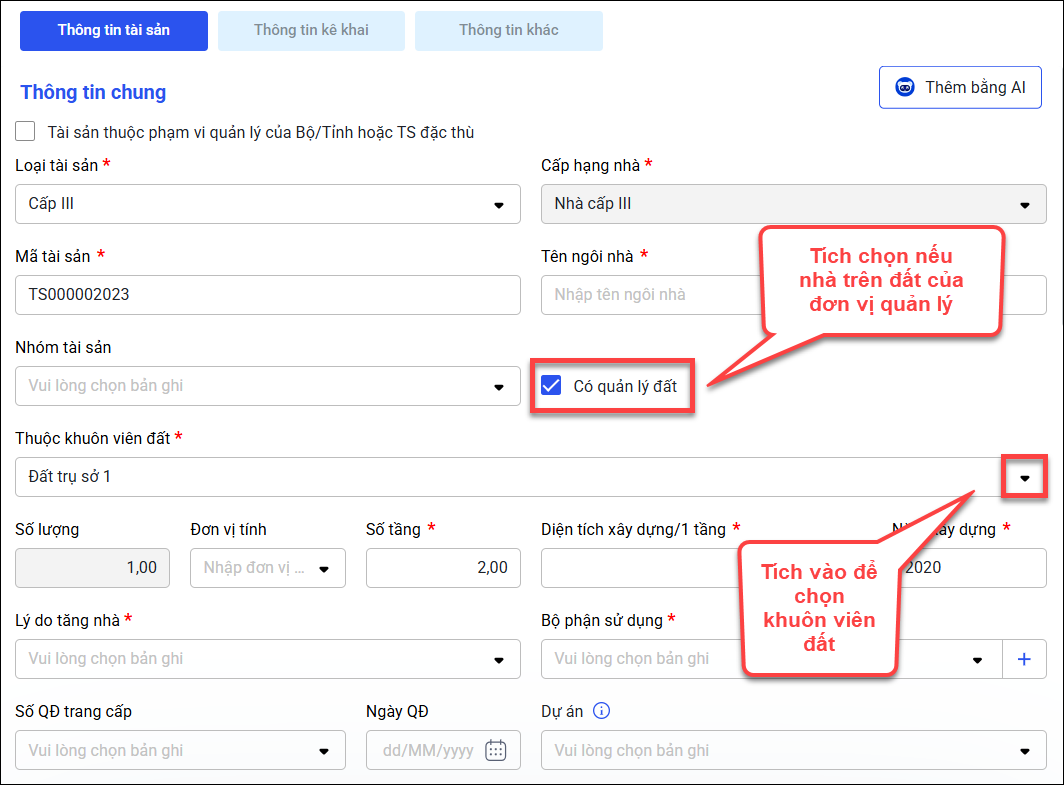This screenshot has width=1064, height=785.
Task: Open the Số QĐ trang cấp dropdown
Action: tap(324, 751)
